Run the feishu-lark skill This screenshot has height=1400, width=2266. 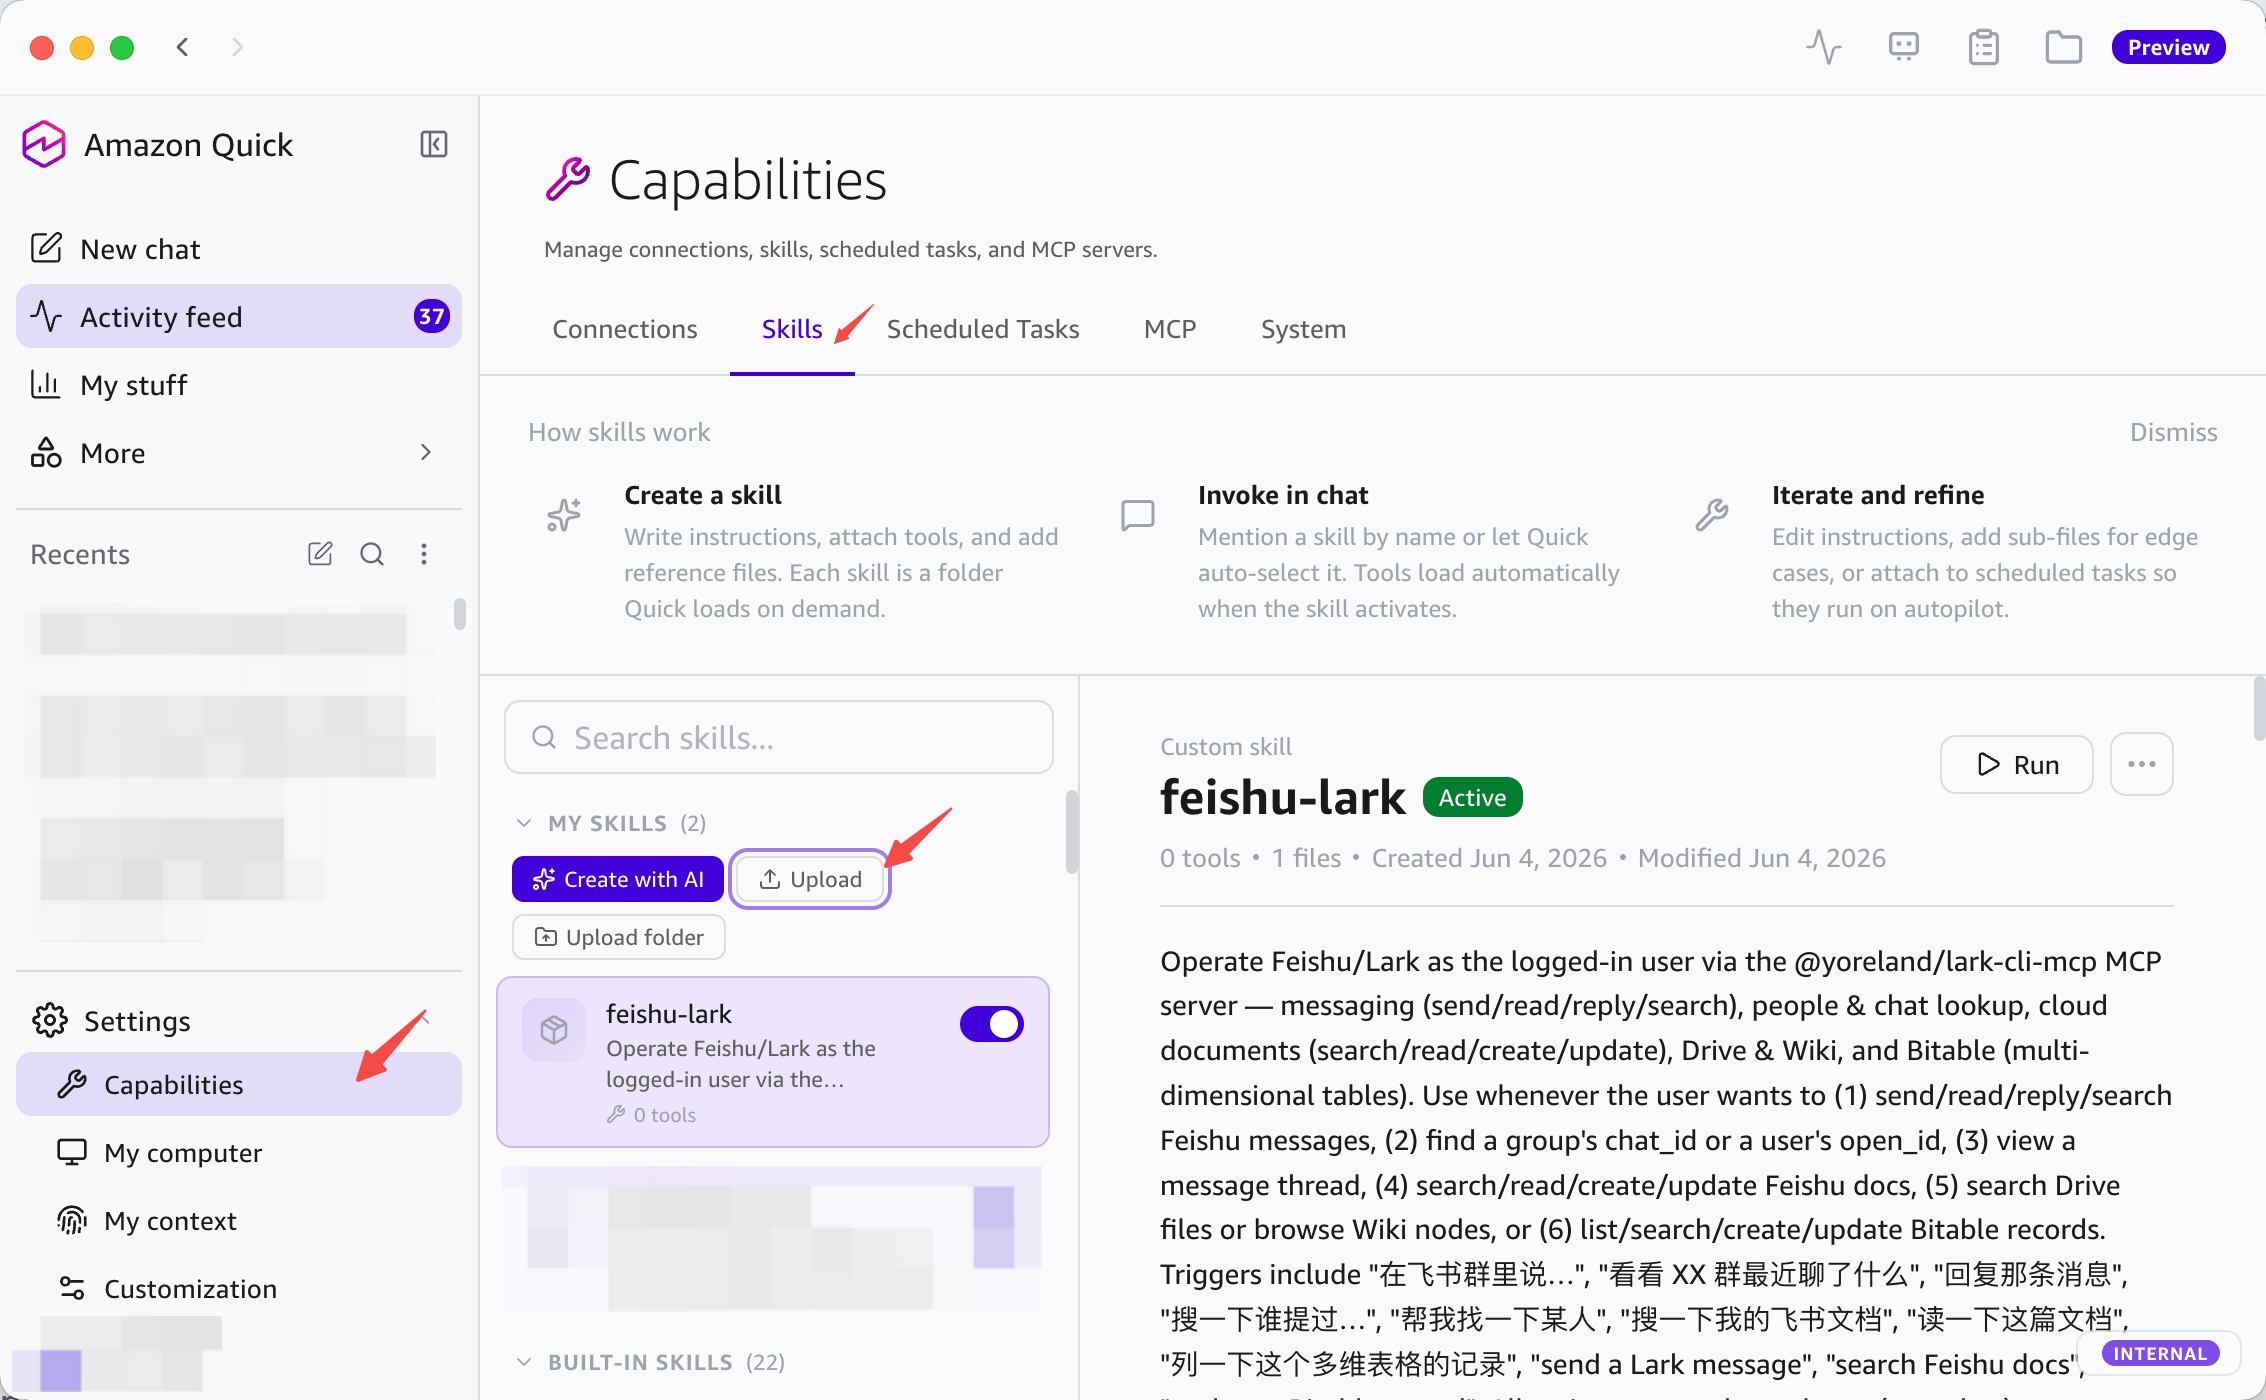(x=2017, y=765)
